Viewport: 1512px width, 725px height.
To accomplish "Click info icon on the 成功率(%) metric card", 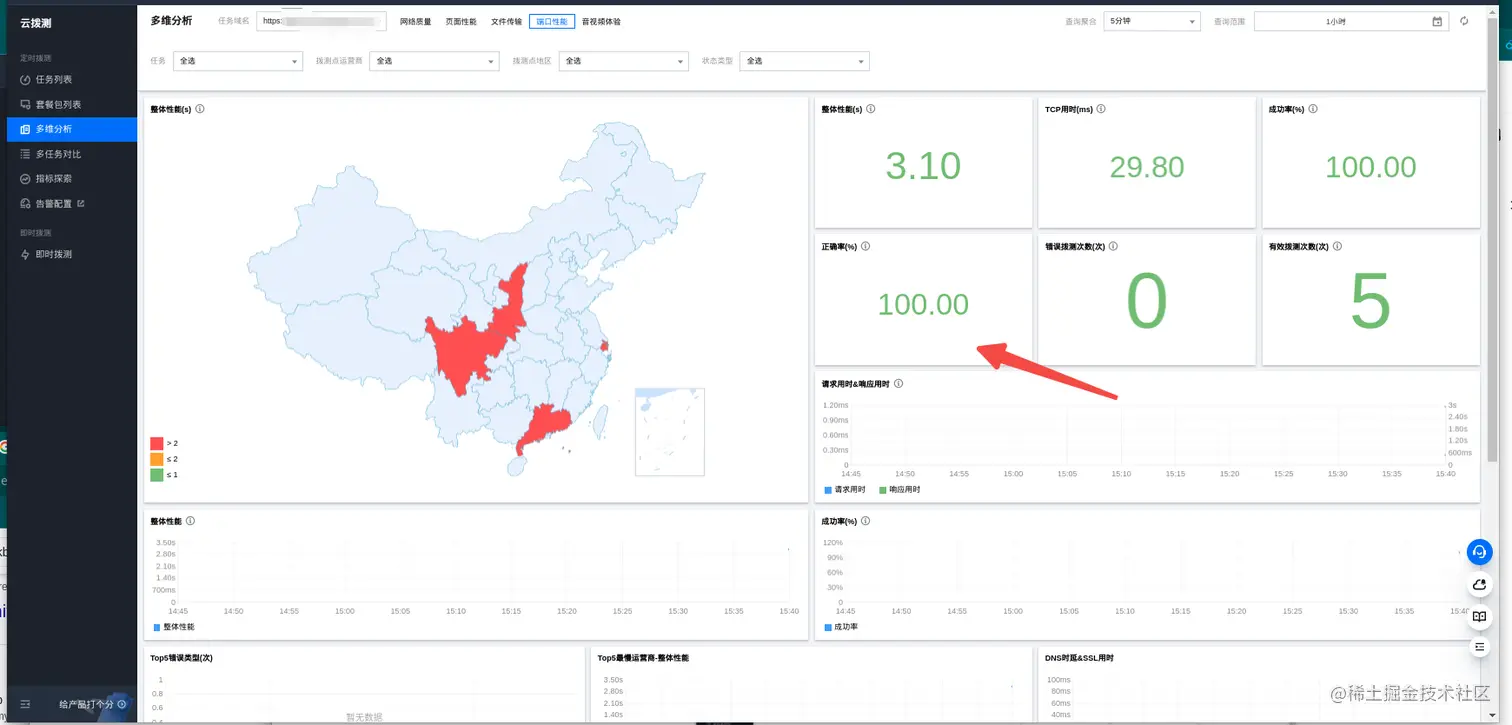I will click(x=1313, y=109).
